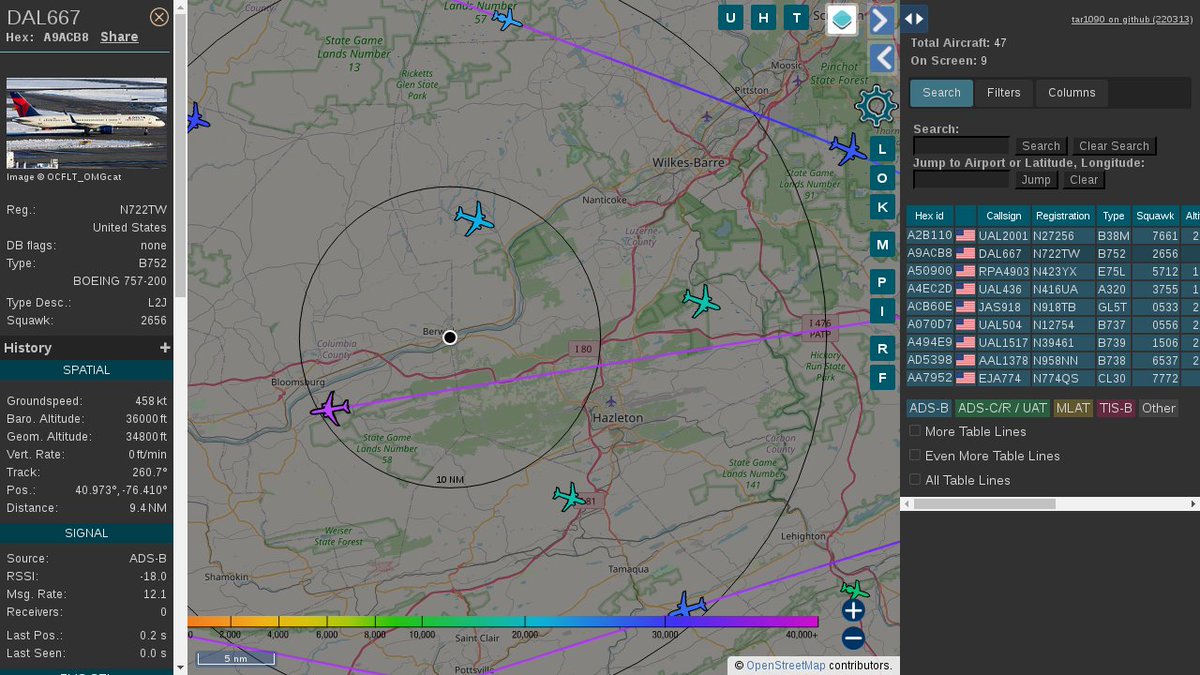
Task: Enable Even More Table Lines checkbox
Action: (x=915, y=455)
